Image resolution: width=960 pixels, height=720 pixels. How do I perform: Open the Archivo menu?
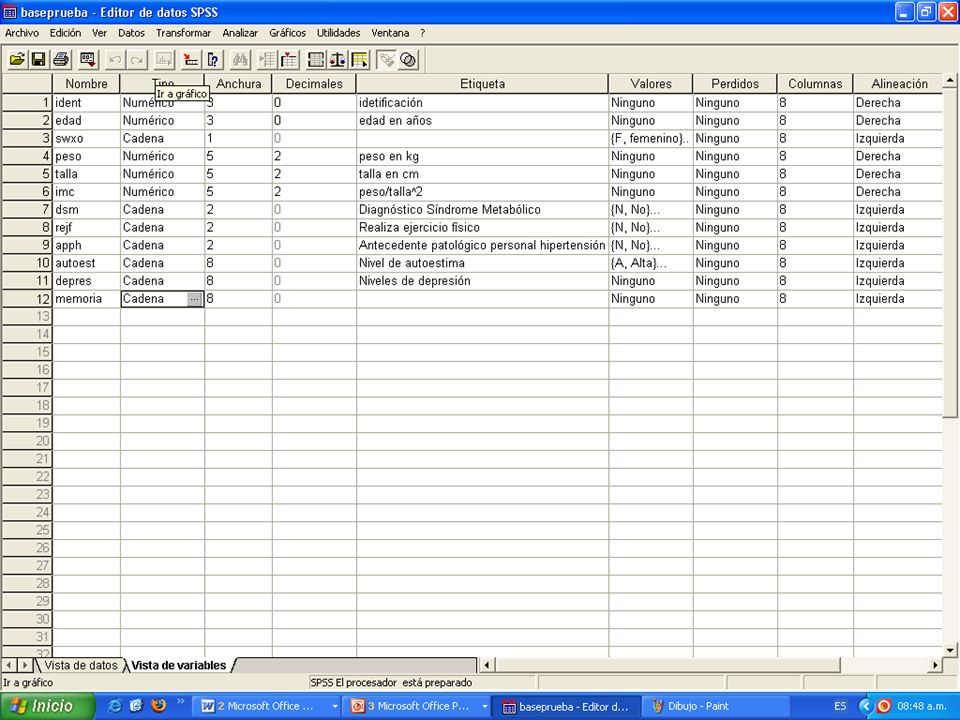pos(21,33)
